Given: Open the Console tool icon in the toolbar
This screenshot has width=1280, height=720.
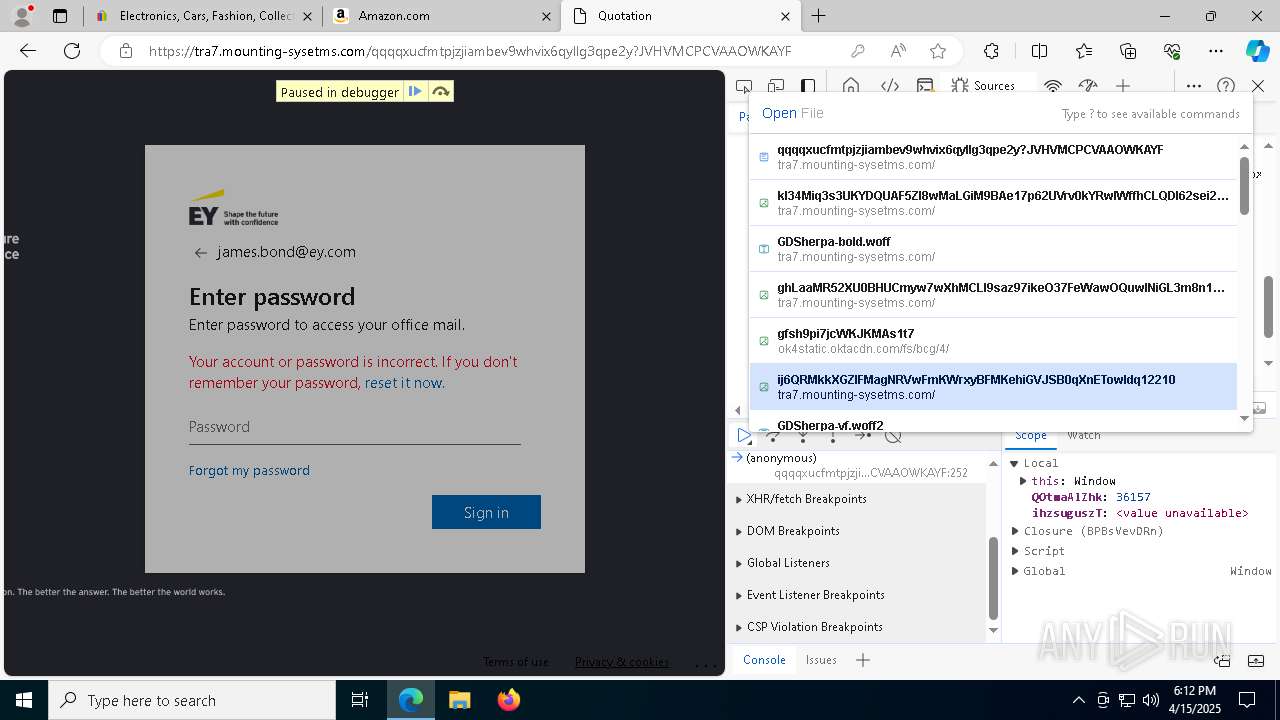Looking at the screenshot, I should 925,86.
